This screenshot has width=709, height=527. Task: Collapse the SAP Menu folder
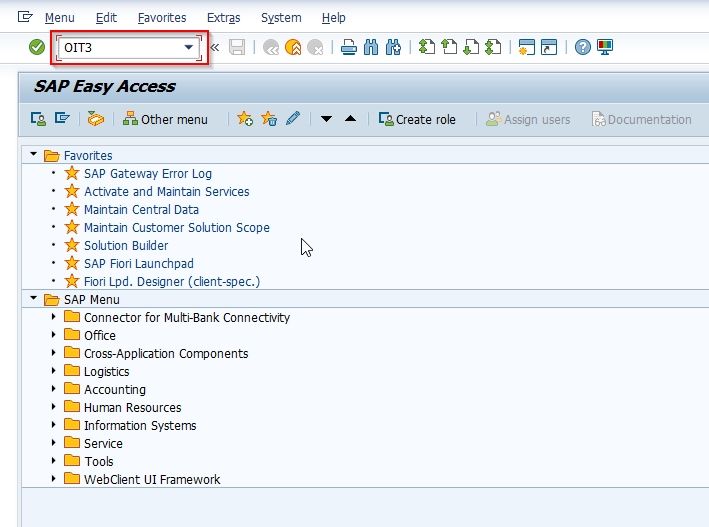(x=33, y=299)
